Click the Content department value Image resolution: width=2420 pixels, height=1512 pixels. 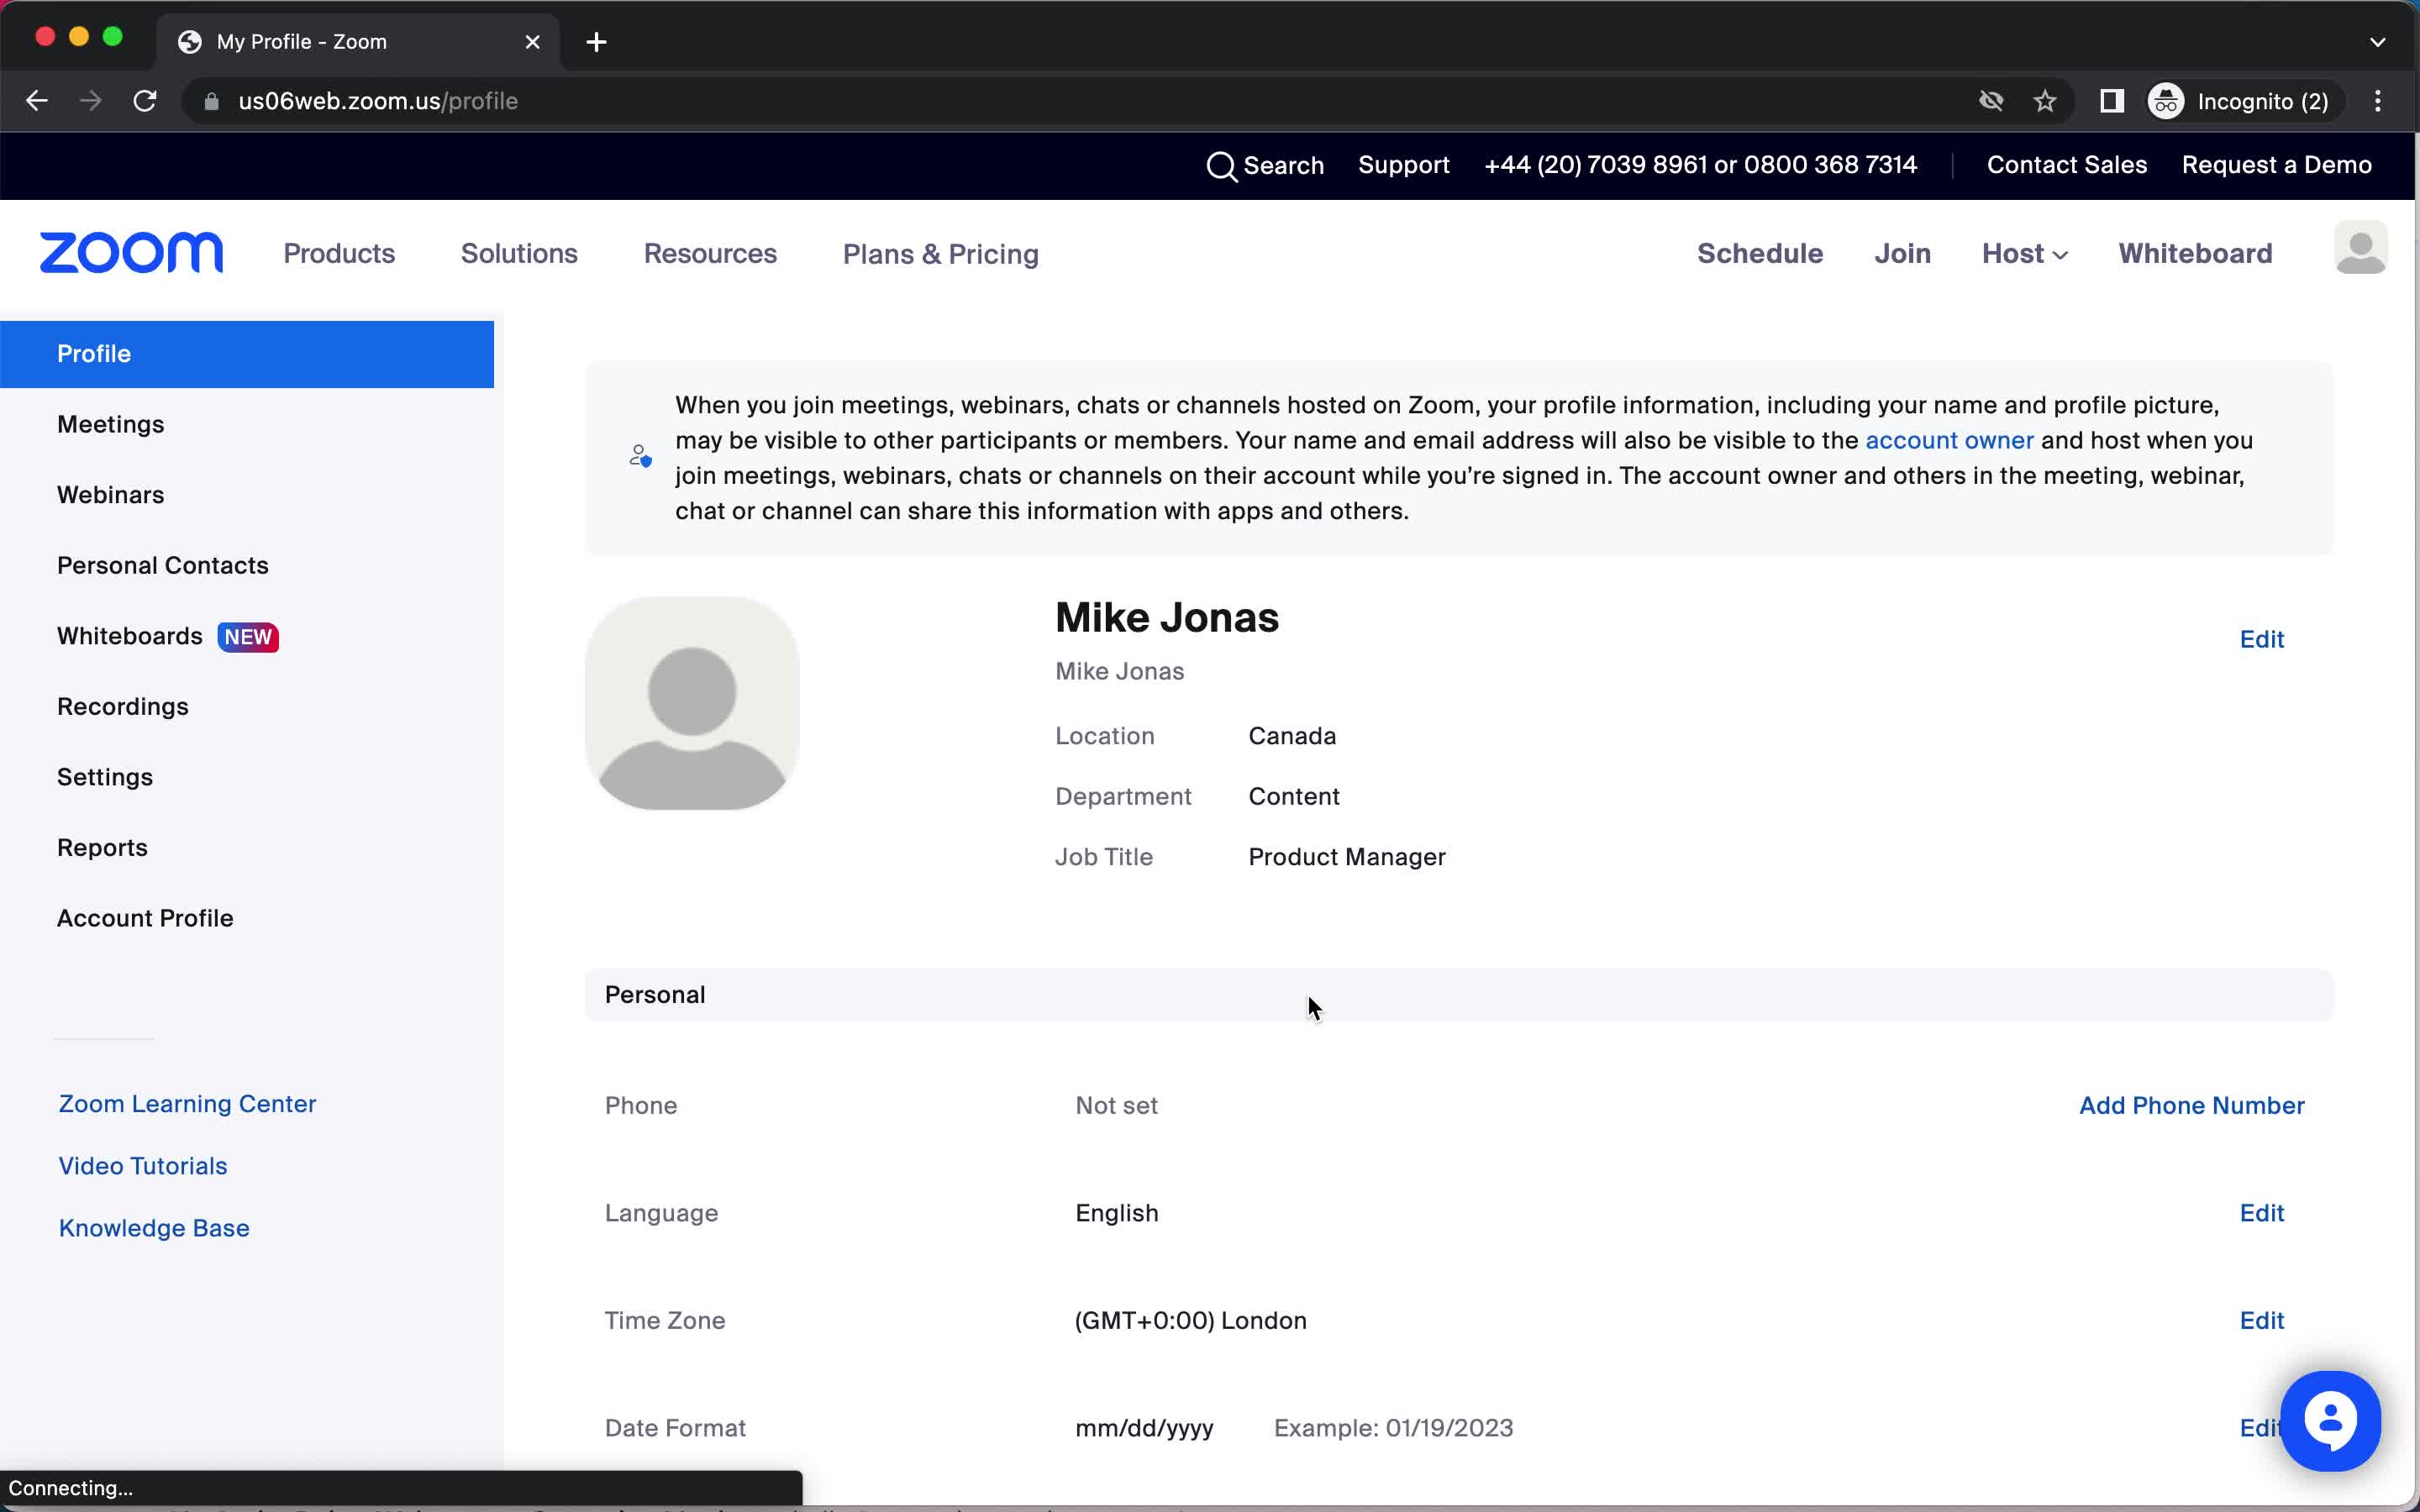(x=1294, y=797)
